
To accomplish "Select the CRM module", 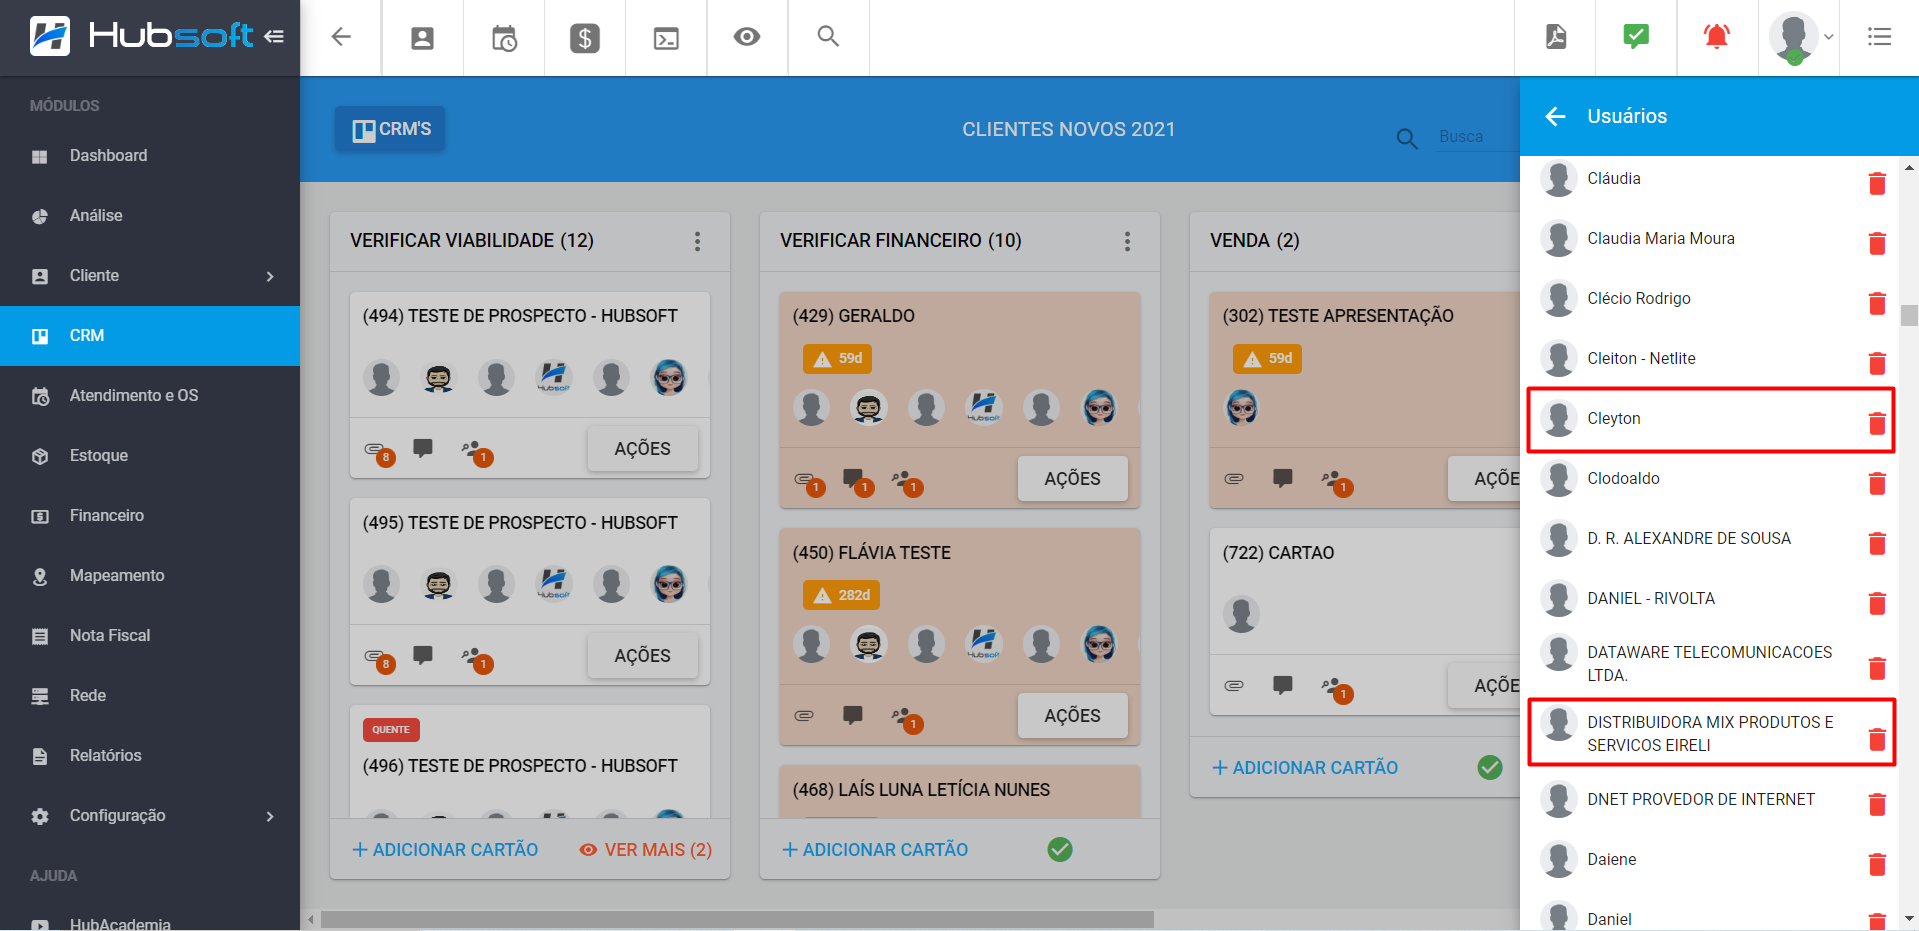I will pyautogui.click(x=150, y=336).
